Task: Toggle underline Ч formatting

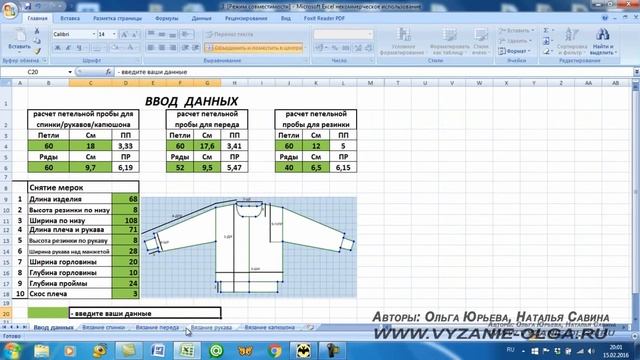Action: pos(79,48)
